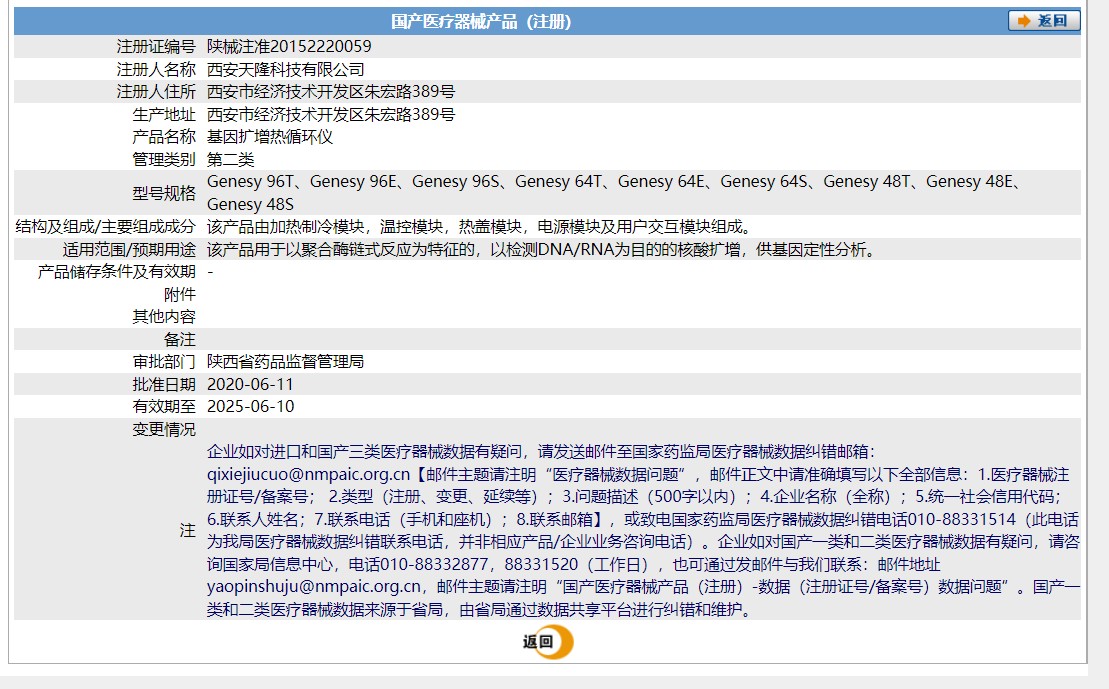The height and width of the screenshot is (689, 1109).
Task: Click the 产品名称 label
Action: point(163,137)
